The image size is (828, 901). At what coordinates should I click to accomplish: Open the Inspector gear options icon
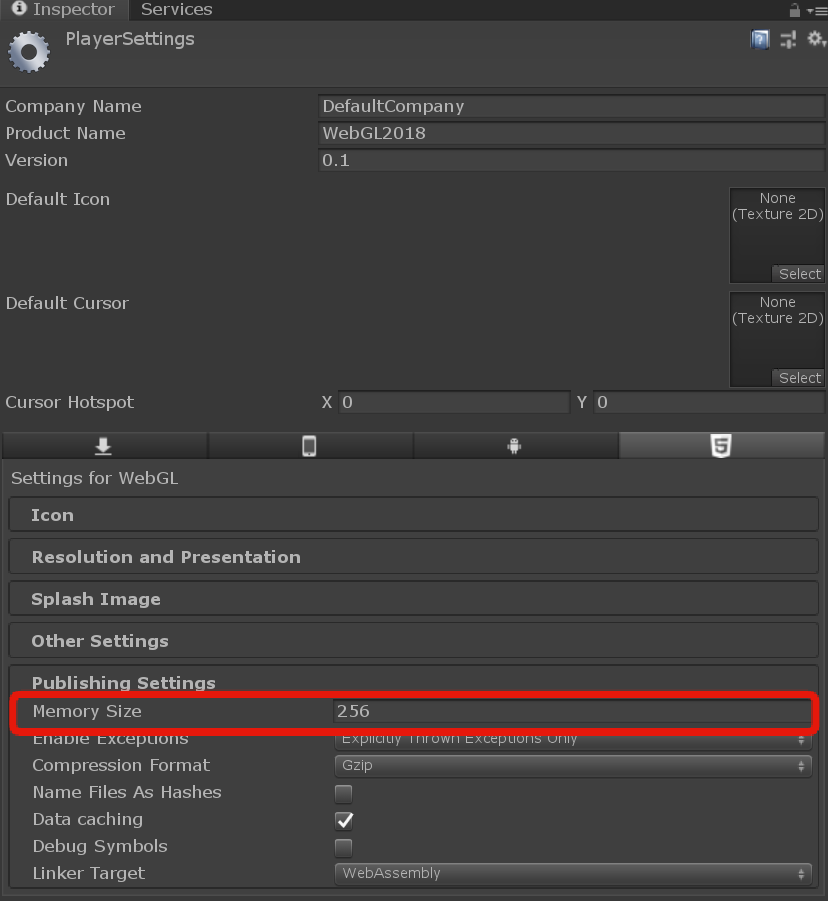[816, 39]
